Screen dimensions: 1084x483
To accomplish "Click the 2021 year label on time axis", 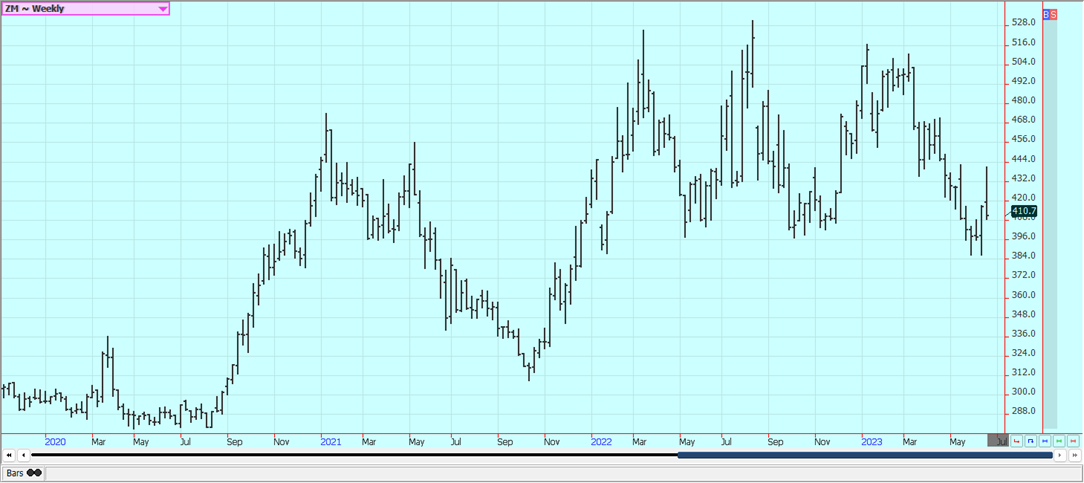I will pyautogui.click(x=330, y=442).
